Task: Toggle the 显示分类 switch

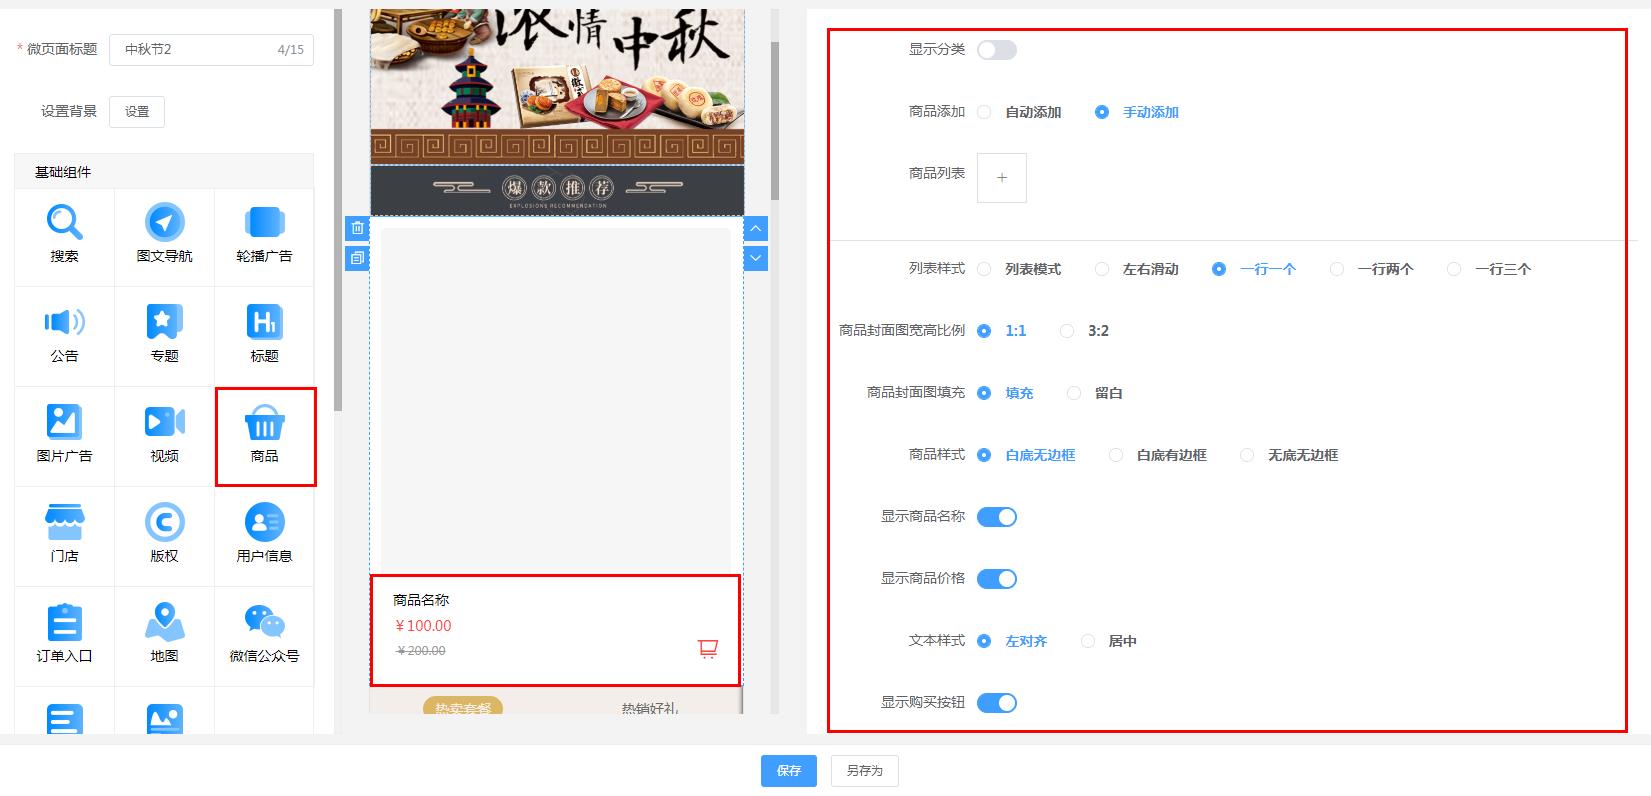Action: tap(997, 50)
